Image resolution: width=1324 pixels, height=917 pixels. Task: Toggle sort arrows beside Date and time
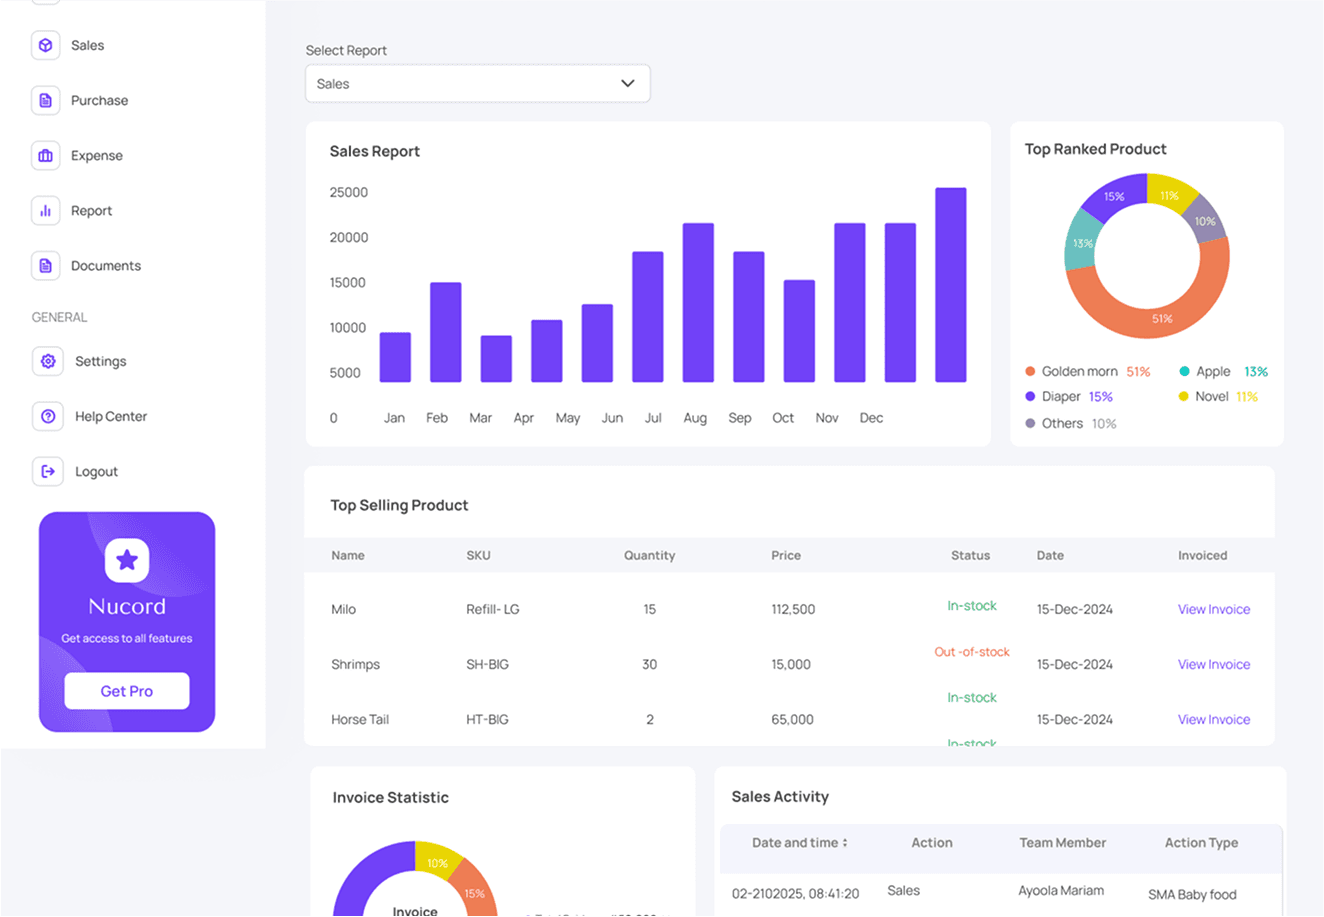coord(845,843)
